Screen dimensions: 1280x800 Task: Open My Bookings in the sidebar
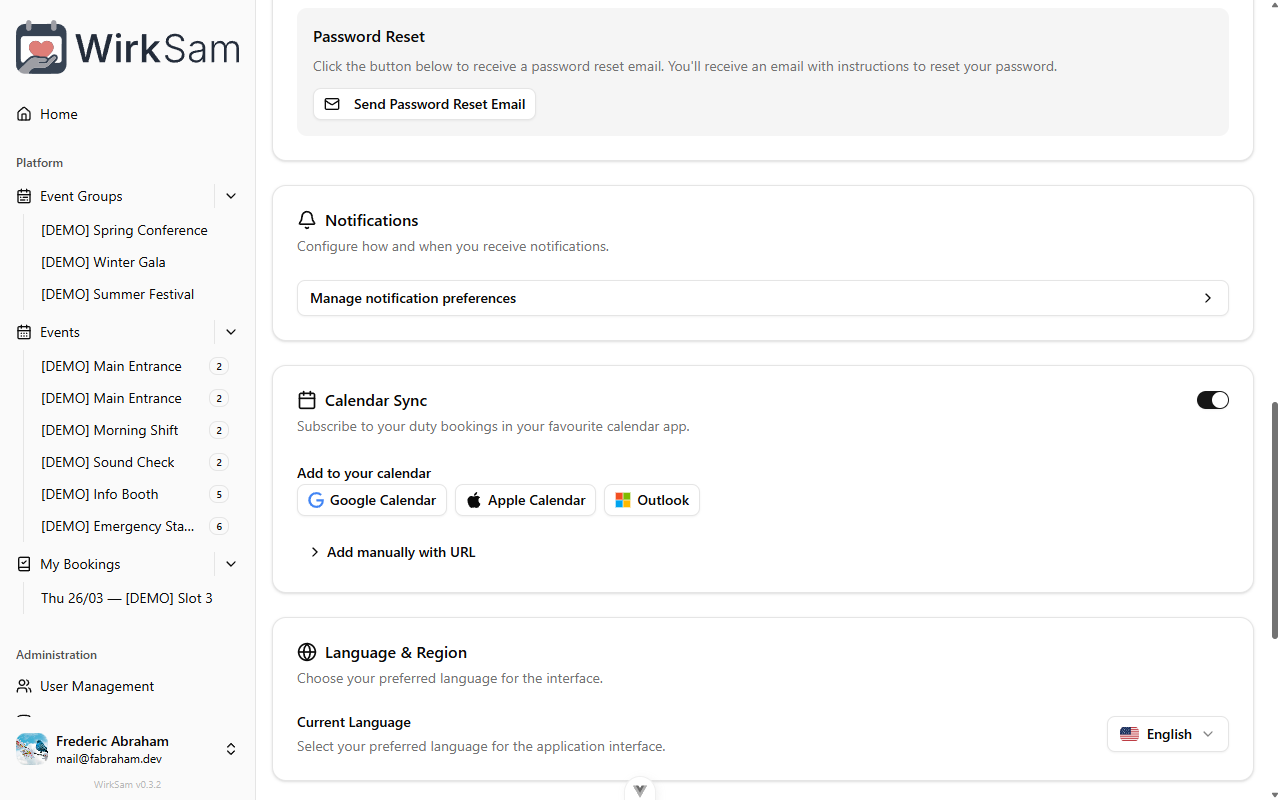point(110,564)
